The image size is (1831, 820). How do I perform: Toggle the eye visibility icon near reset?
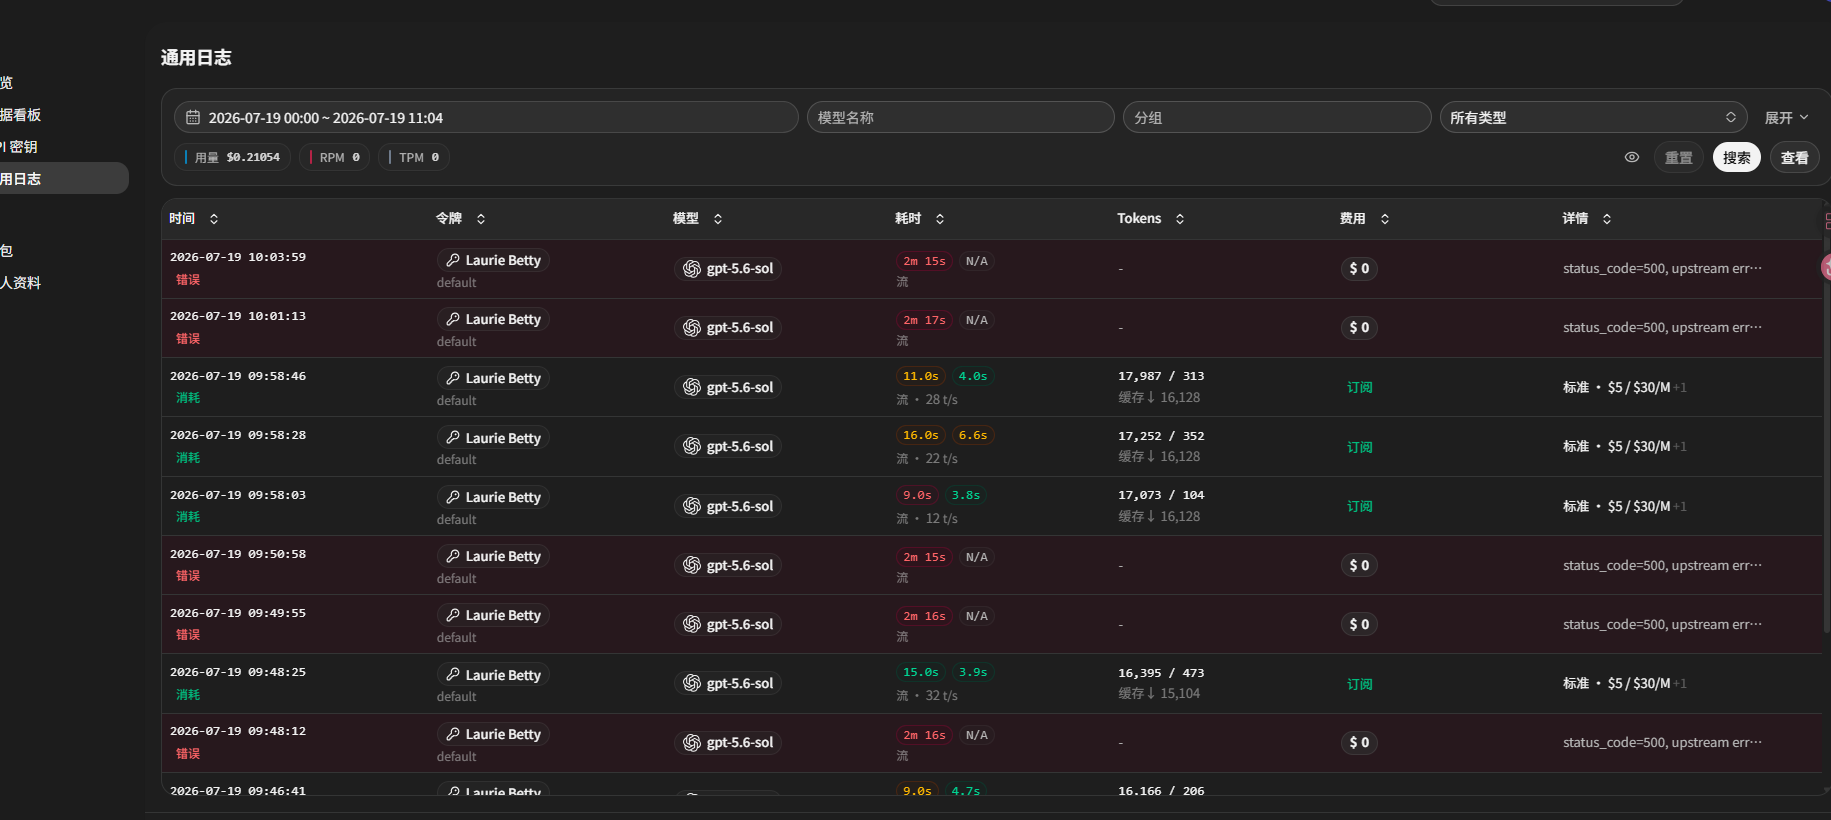point(1631,157)
